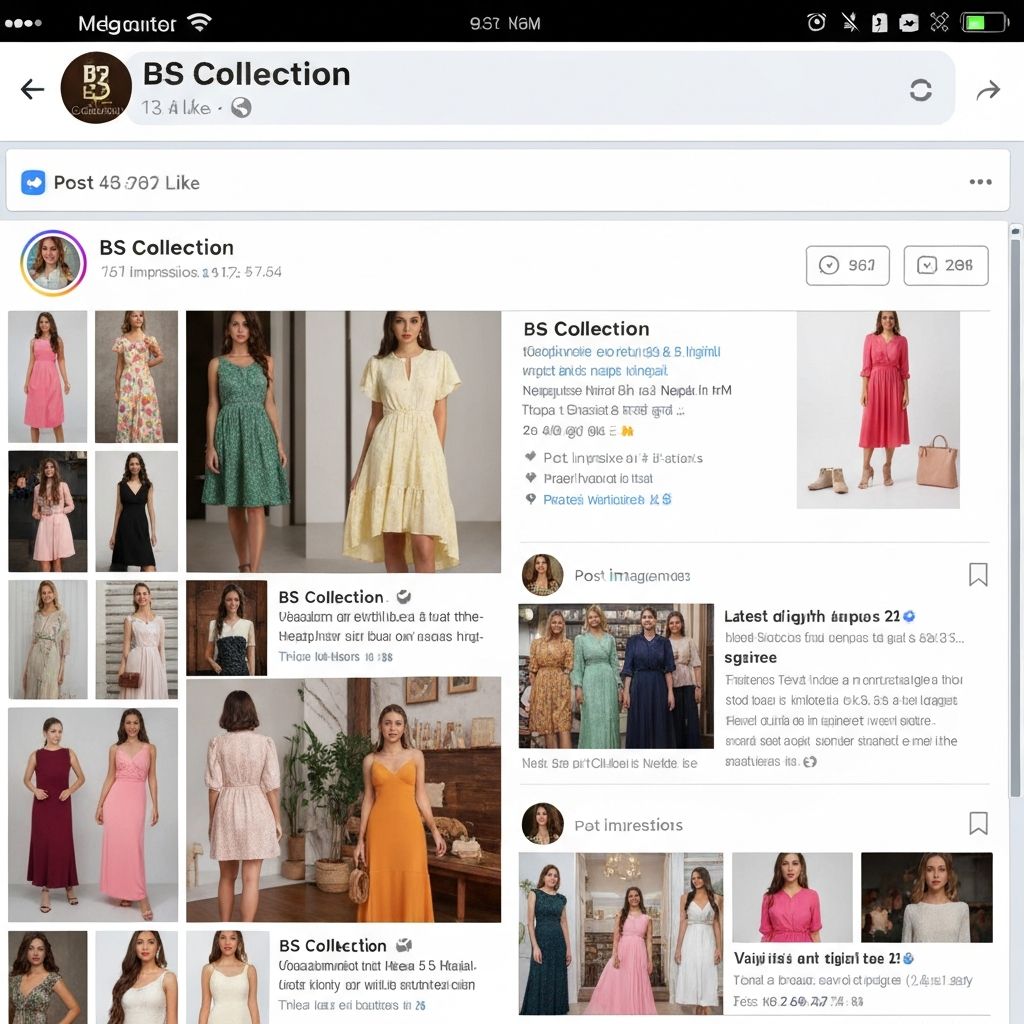The height and width of the screenshot is (1024, 1024).
Task: Click the profile avatar with story ring
Action: (x=53, y=263)
